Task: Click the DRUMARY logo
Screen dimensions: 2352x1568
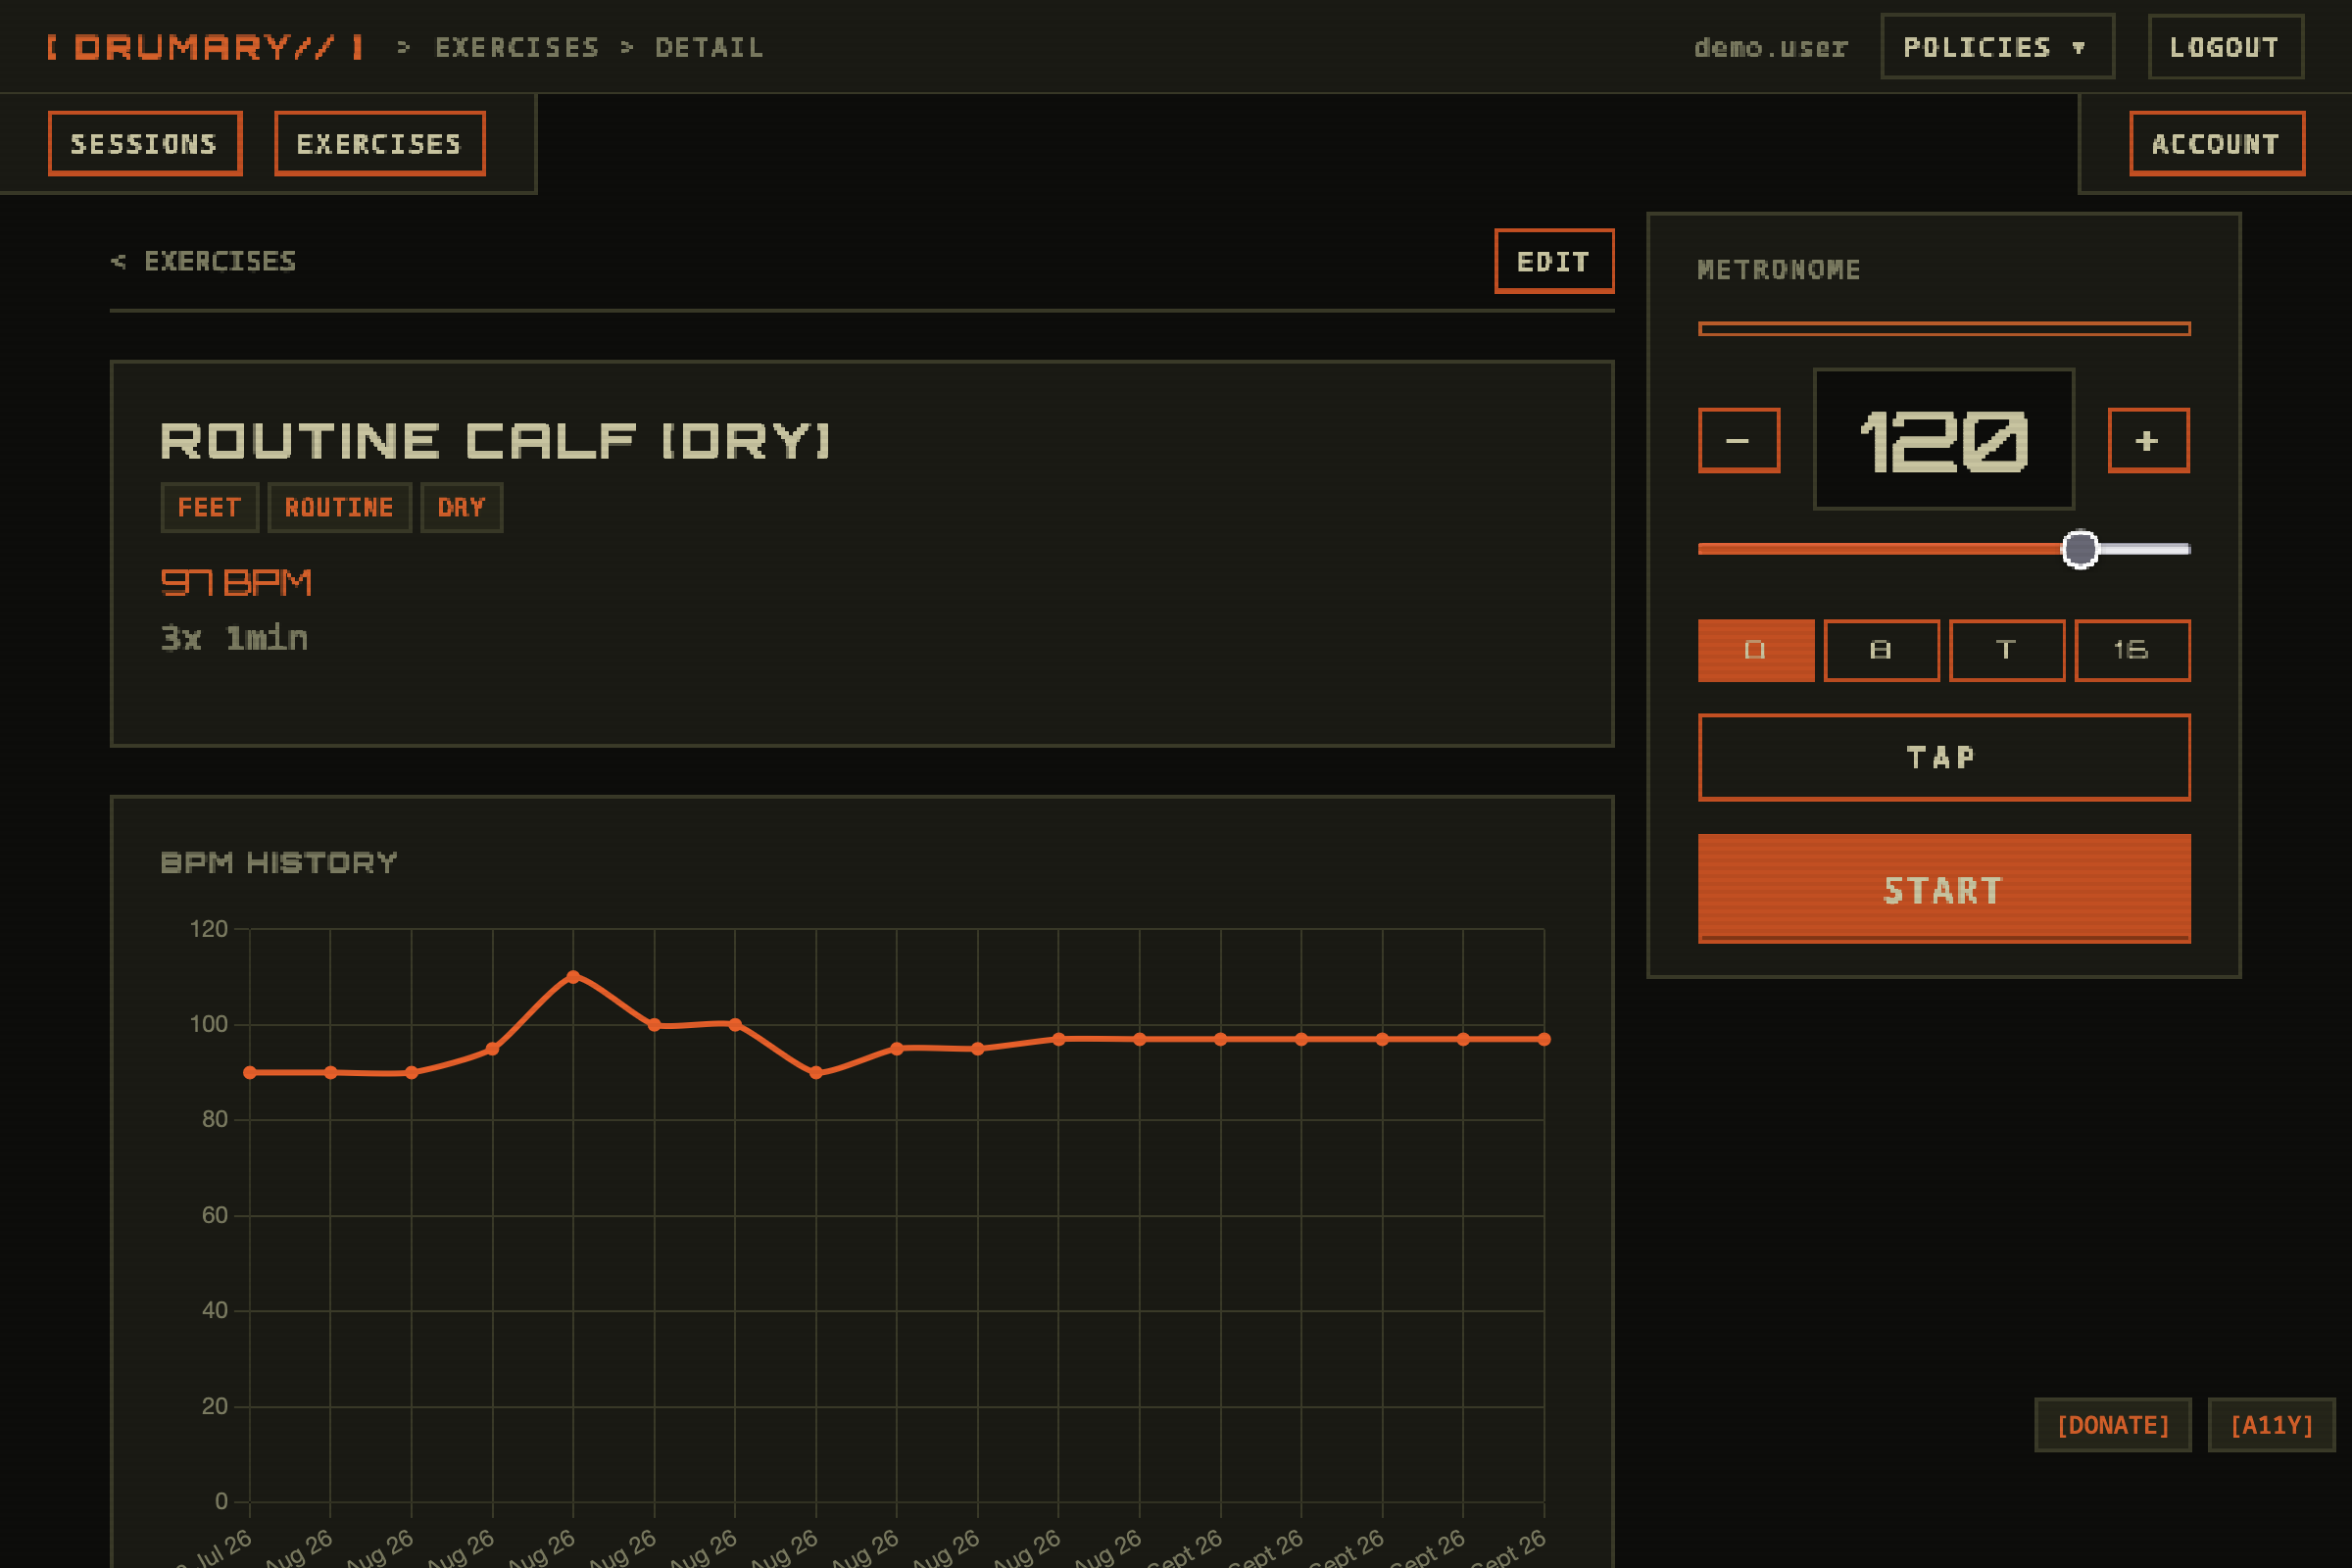Action: click(205, 47)
